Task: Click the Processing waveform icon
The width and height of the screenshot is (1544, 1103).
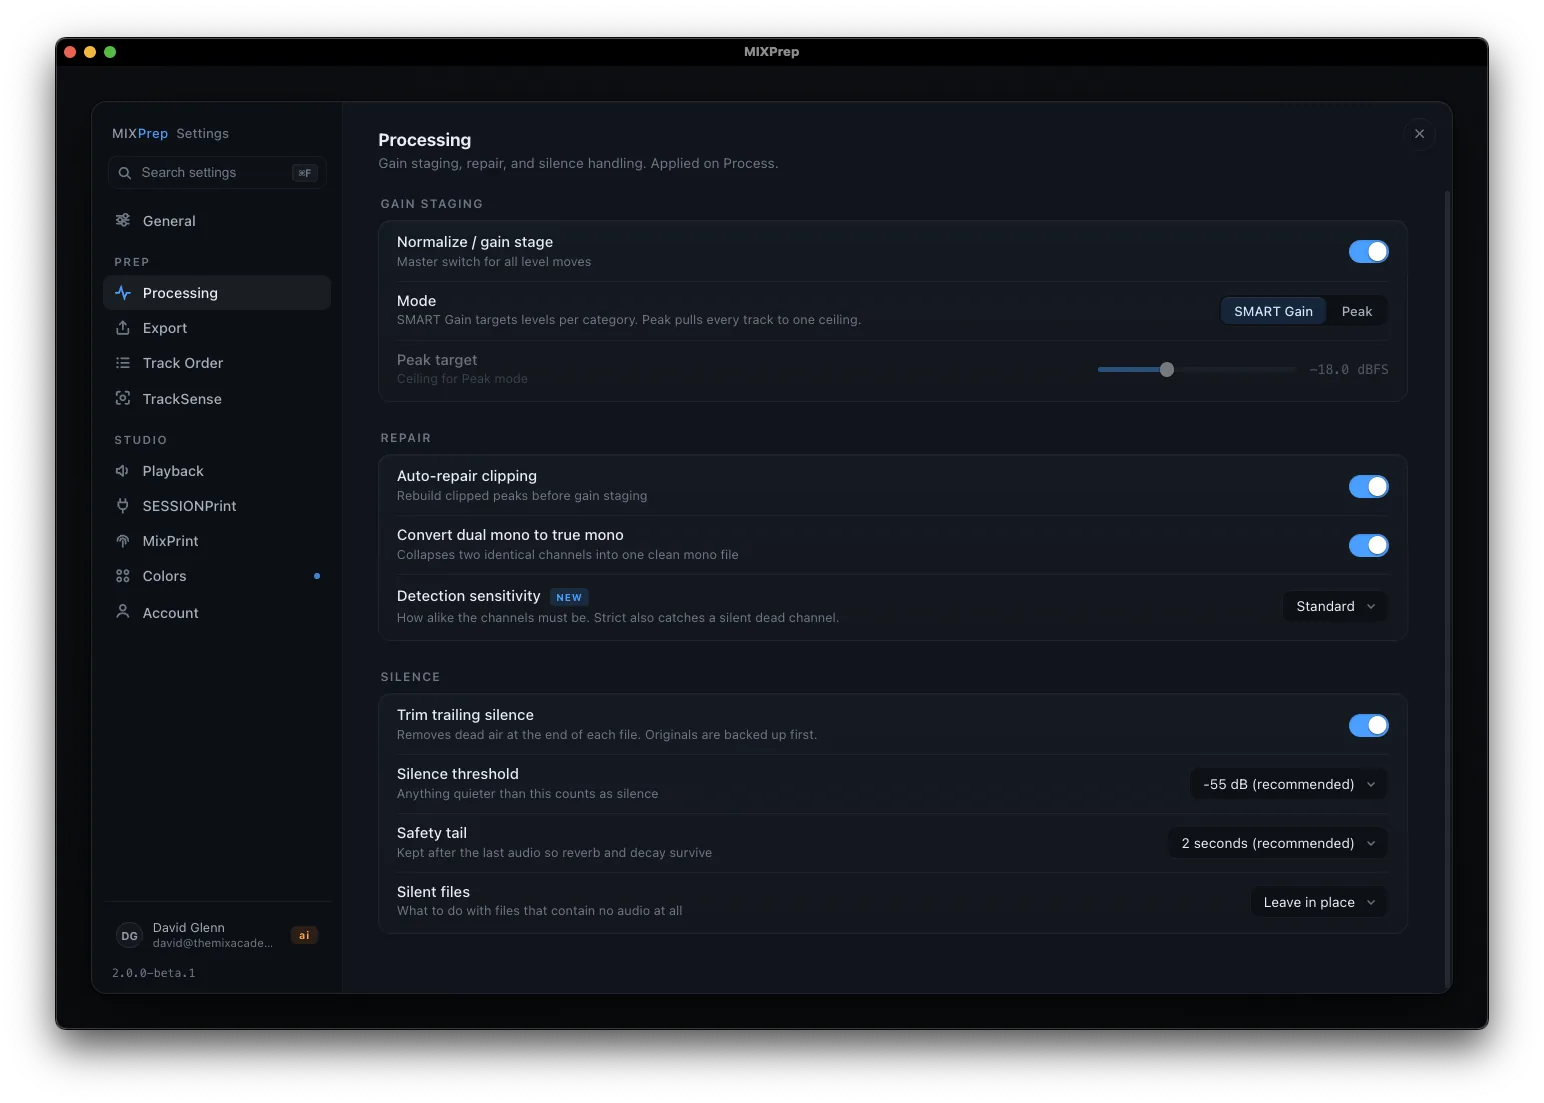Action: pos(123,293)
